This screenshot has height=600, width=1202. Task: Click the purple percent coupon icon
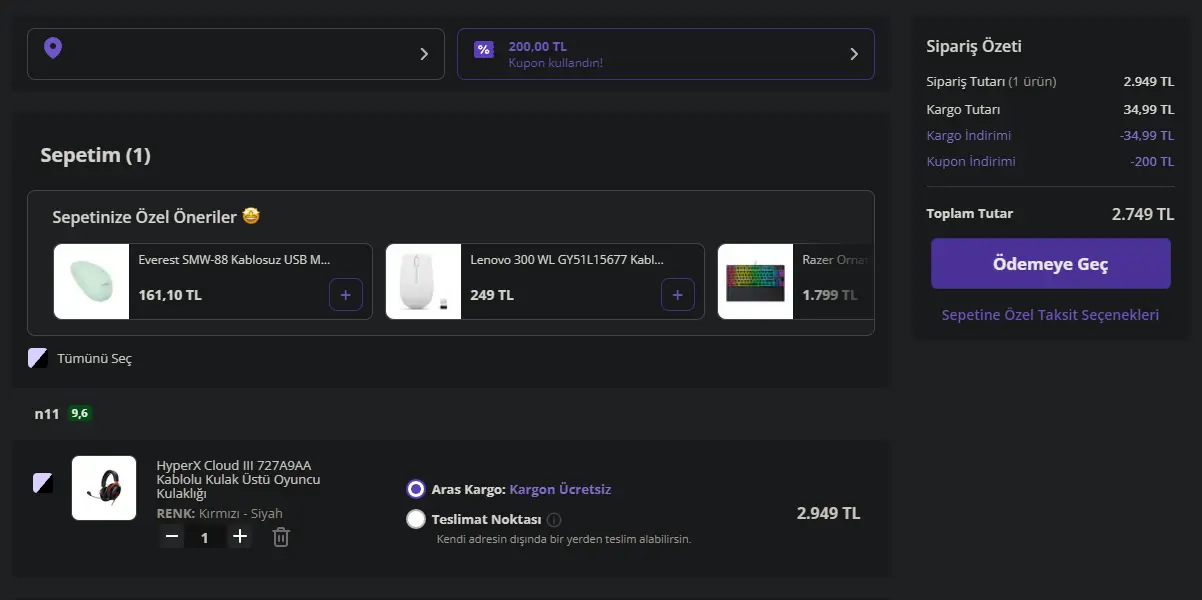(x=483, y=50)
